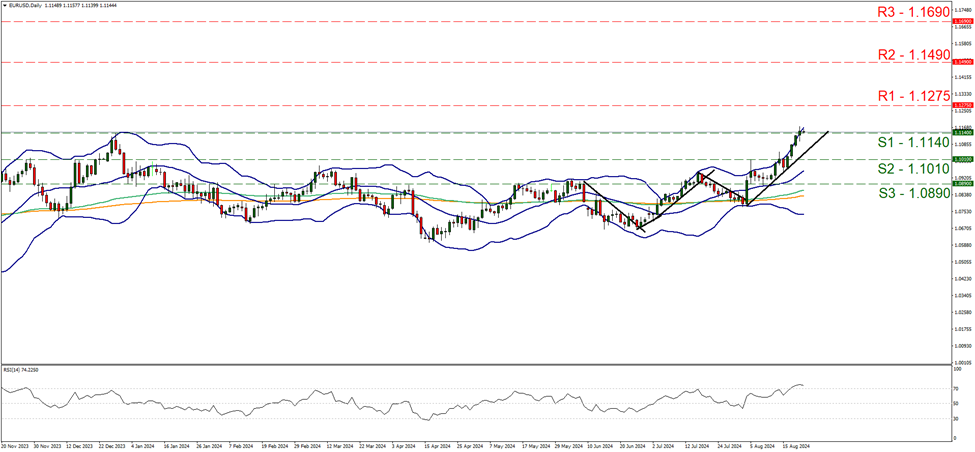Expand the chart dropdown arrow beside EURUSD.Daily
Screen dimensions: 975x452
[x=3, y=5]
